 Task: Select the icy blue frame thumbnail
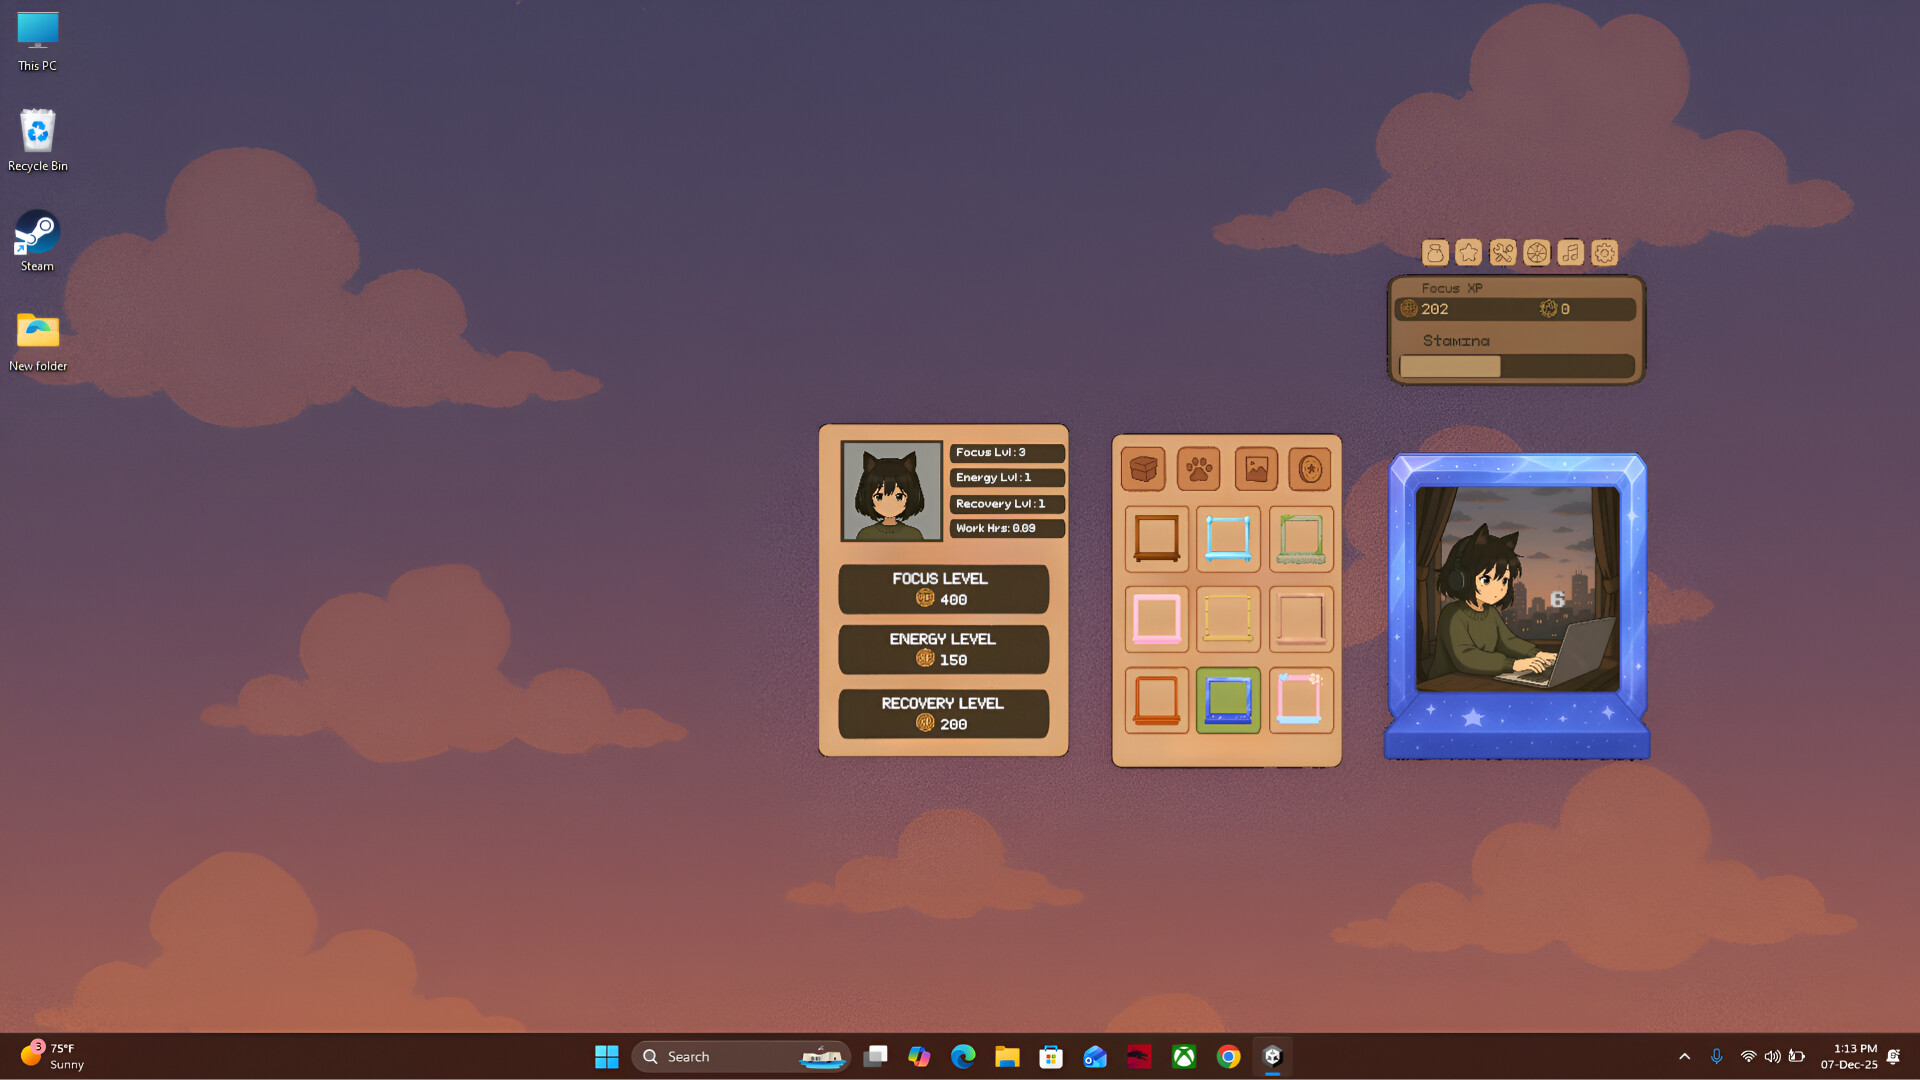(1228, 538)
